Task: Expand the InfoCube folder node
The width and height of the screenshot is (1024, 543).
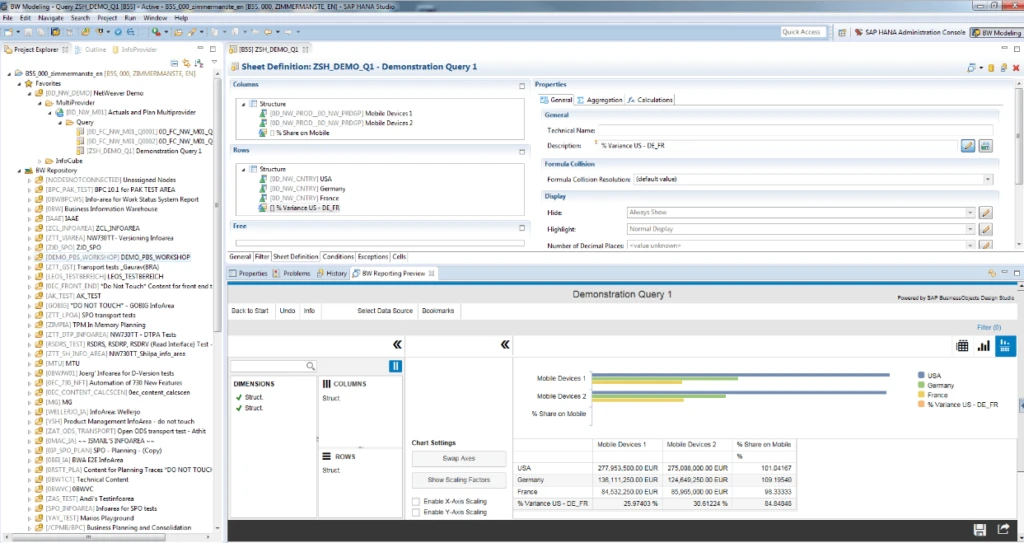Action: click(39, 161)
